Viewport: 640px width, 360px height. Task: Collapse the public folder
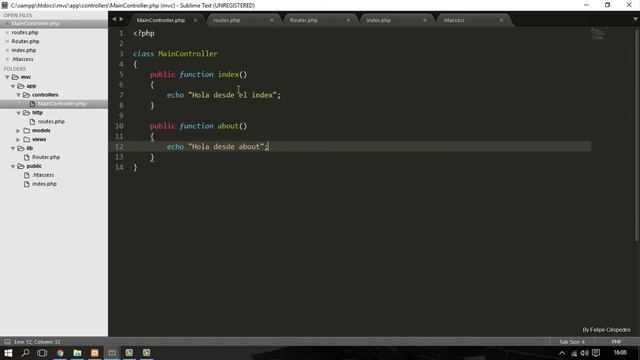(13, 167)
